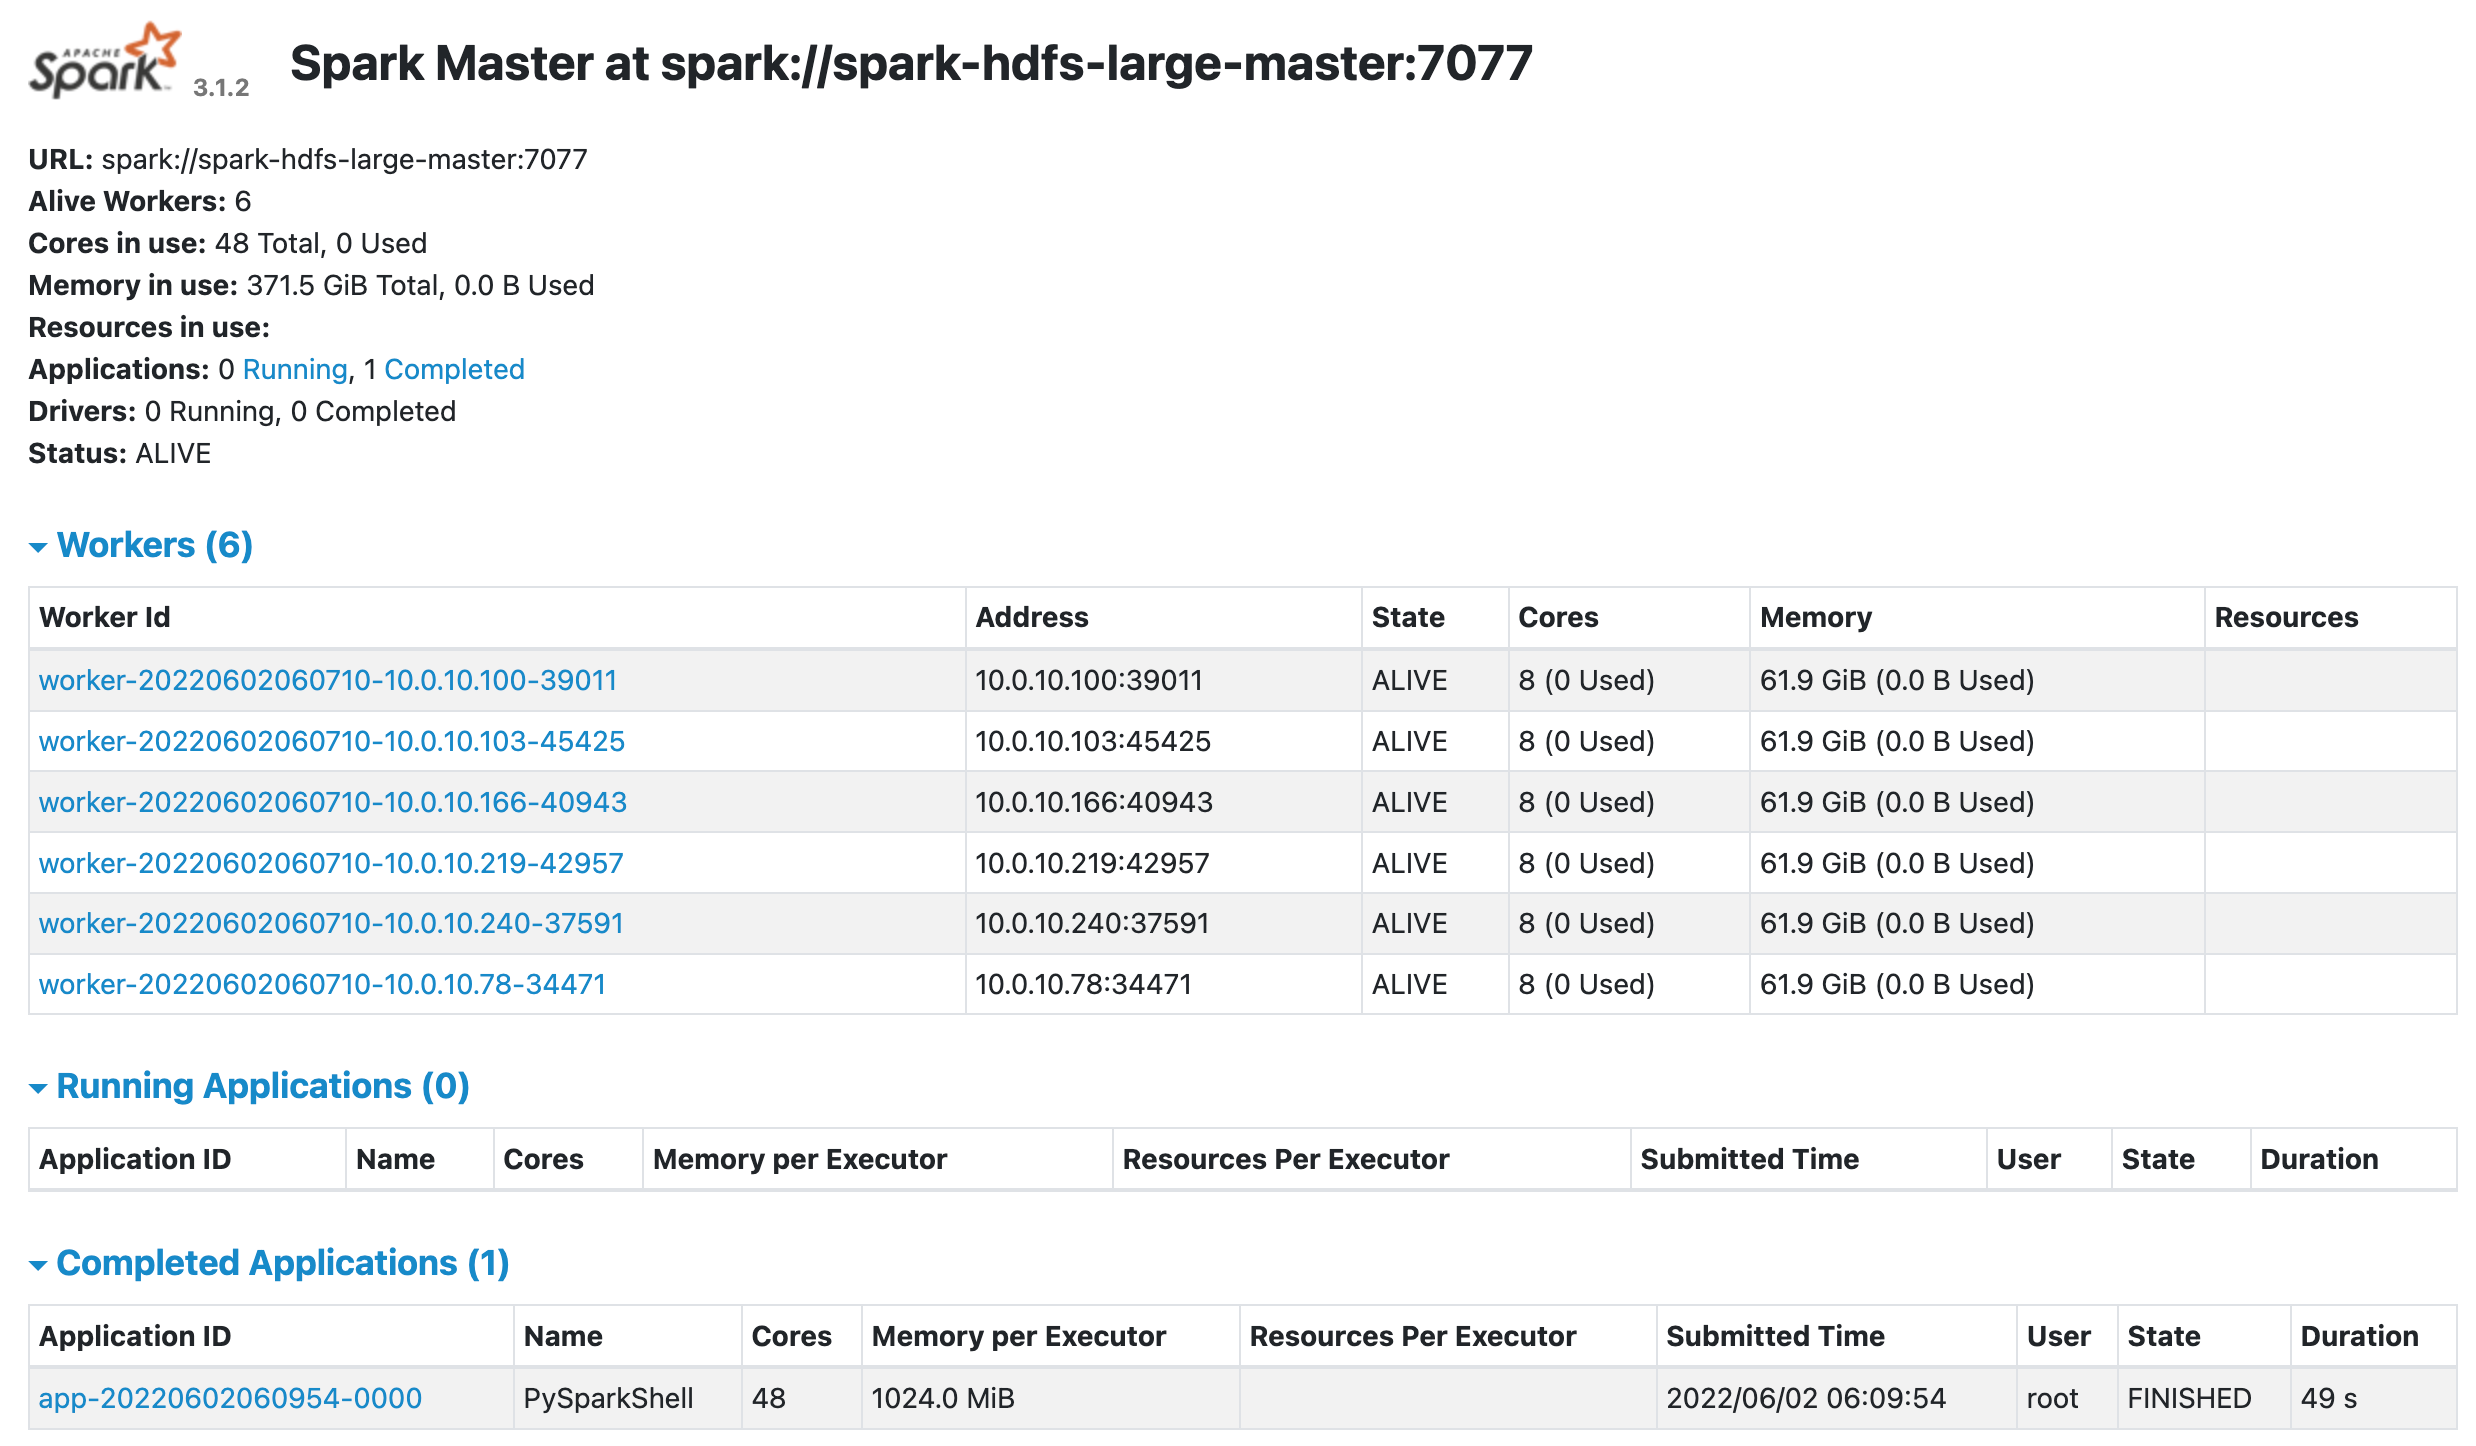Open worker 10.0.10.78-34471 link
This screenshot has width=2476, height=1446.
322,984
